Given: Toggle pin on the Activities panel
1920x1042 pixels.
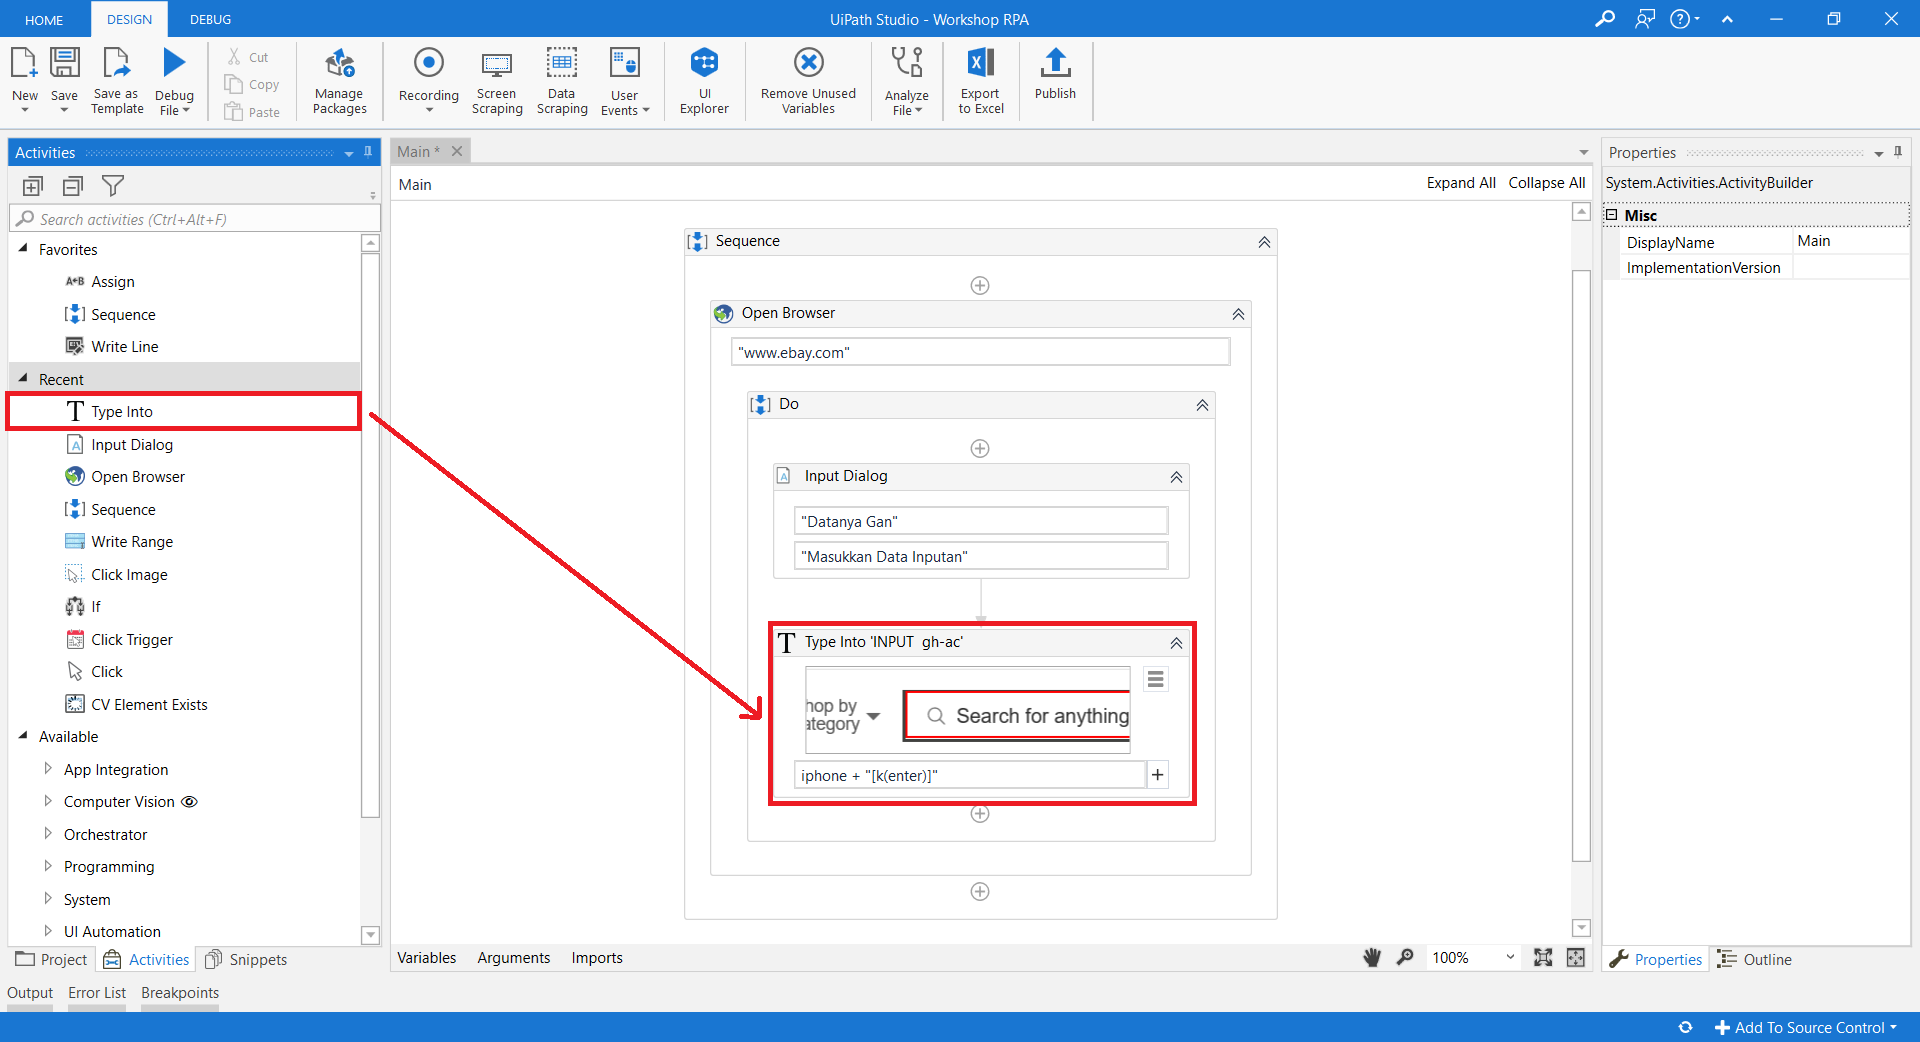Looking at the screenshot, I should pos(368,152).
